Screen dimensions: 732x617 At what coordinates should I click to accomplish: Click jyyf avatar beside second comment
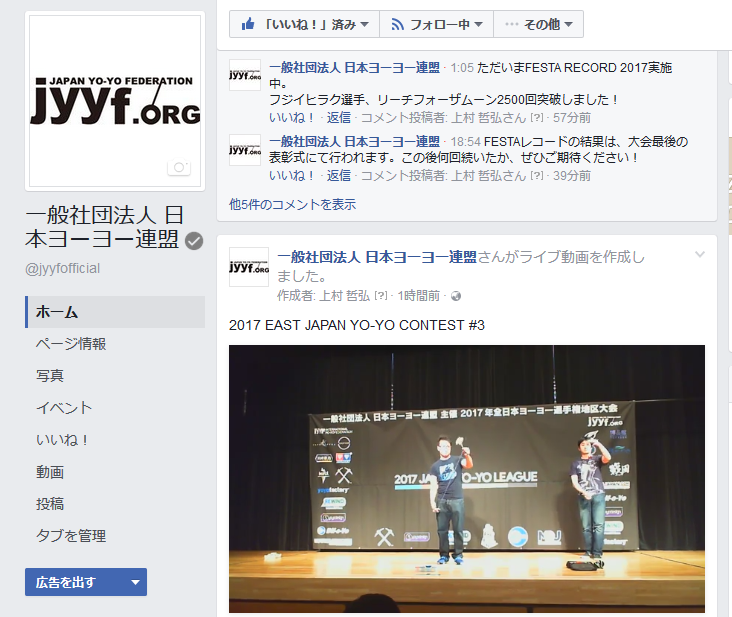[245, 150]
